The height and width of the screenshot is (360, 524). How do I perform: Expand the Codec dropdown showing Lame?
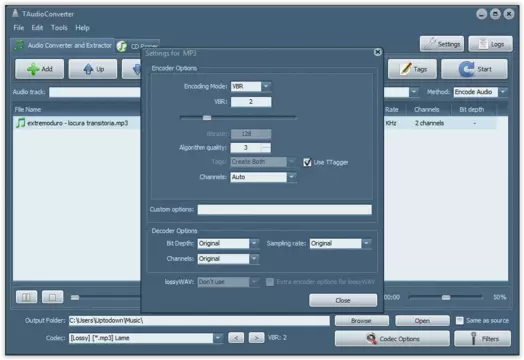click(218, 338)
